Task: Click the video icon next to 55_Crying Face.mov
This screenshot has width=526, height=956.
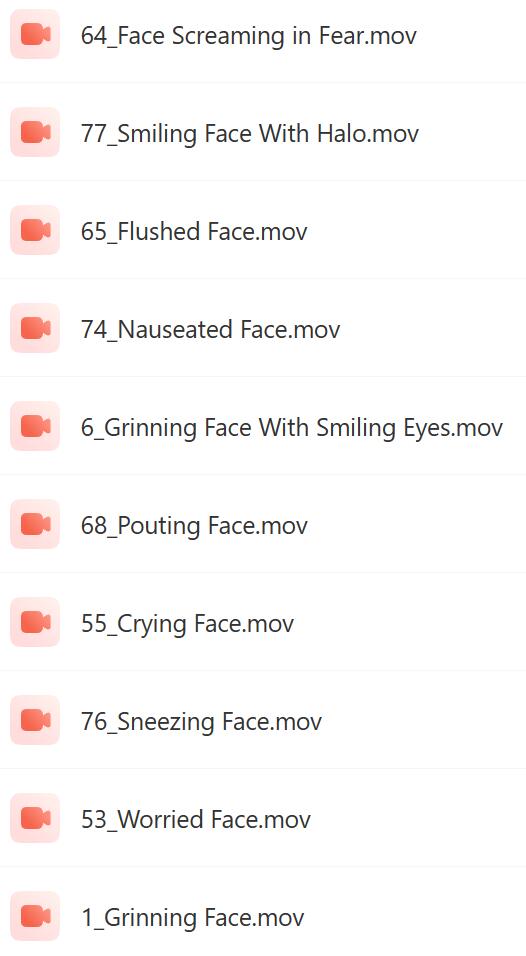Action: 35,622
